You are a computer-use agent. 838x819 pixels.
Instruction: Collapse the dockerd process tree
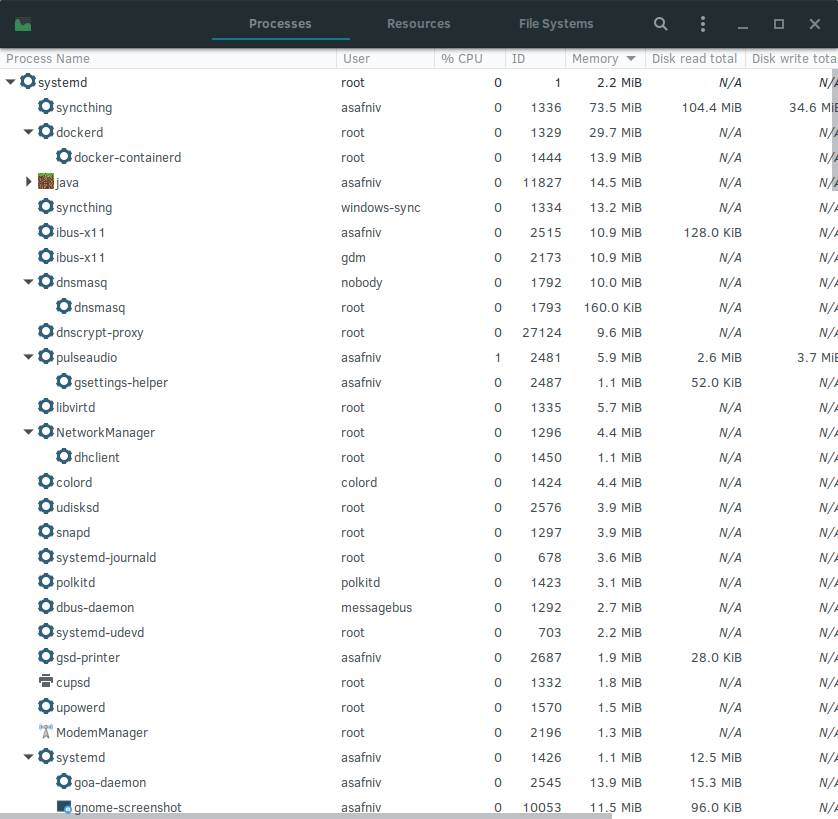[28, 132]
